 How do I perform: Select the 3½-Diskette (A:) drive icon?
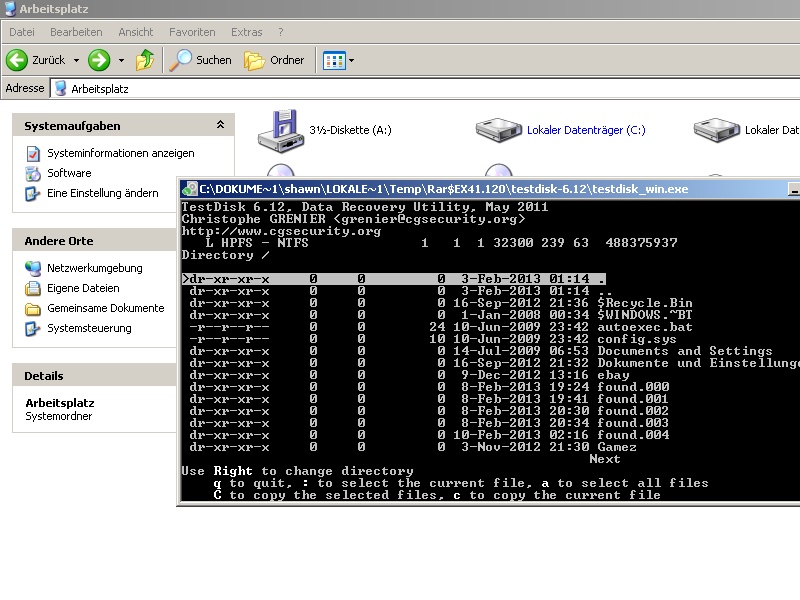pyautogui.click(x=281, y=131)
